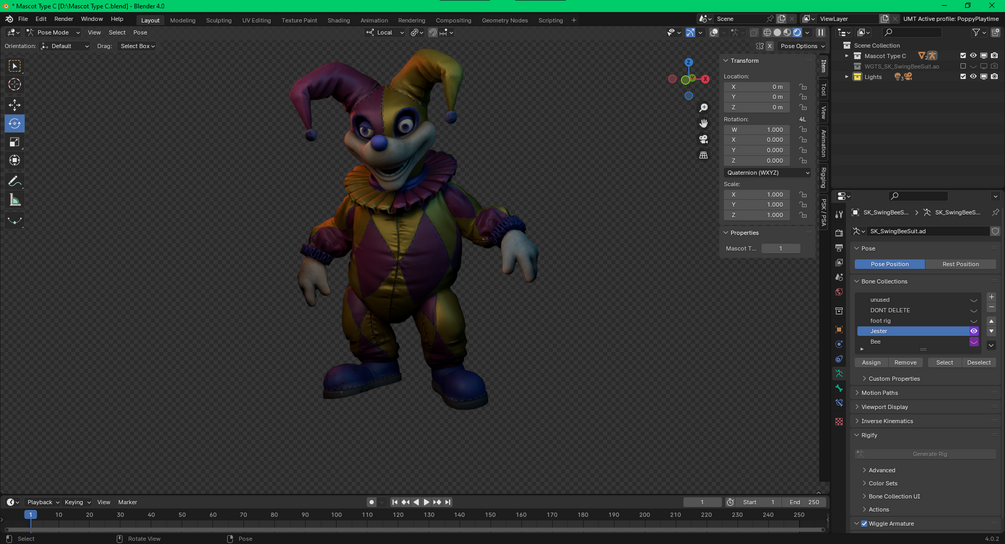1005x544 pixels.
Task: Uncheck the Lights collection checkbox in outliner
Action: click(x=963, y=77)
